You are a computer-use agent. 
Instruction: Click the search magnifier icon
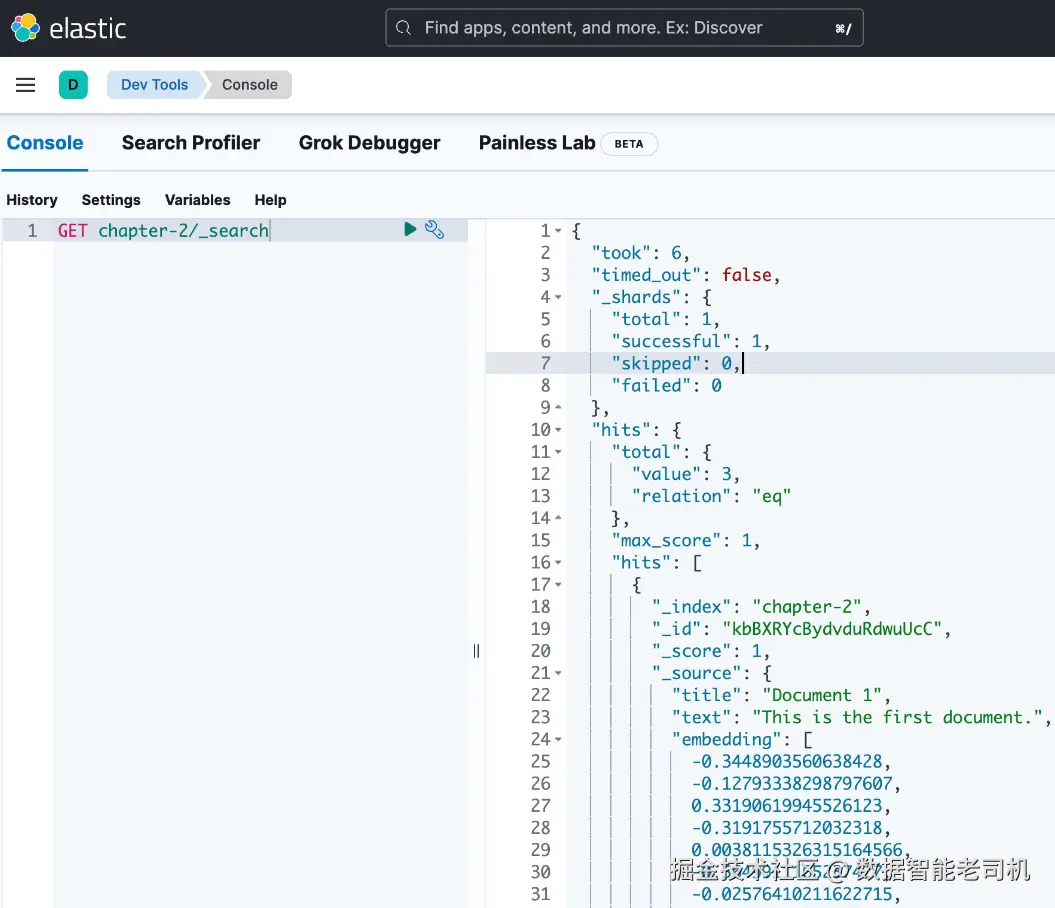coord(404,28)
